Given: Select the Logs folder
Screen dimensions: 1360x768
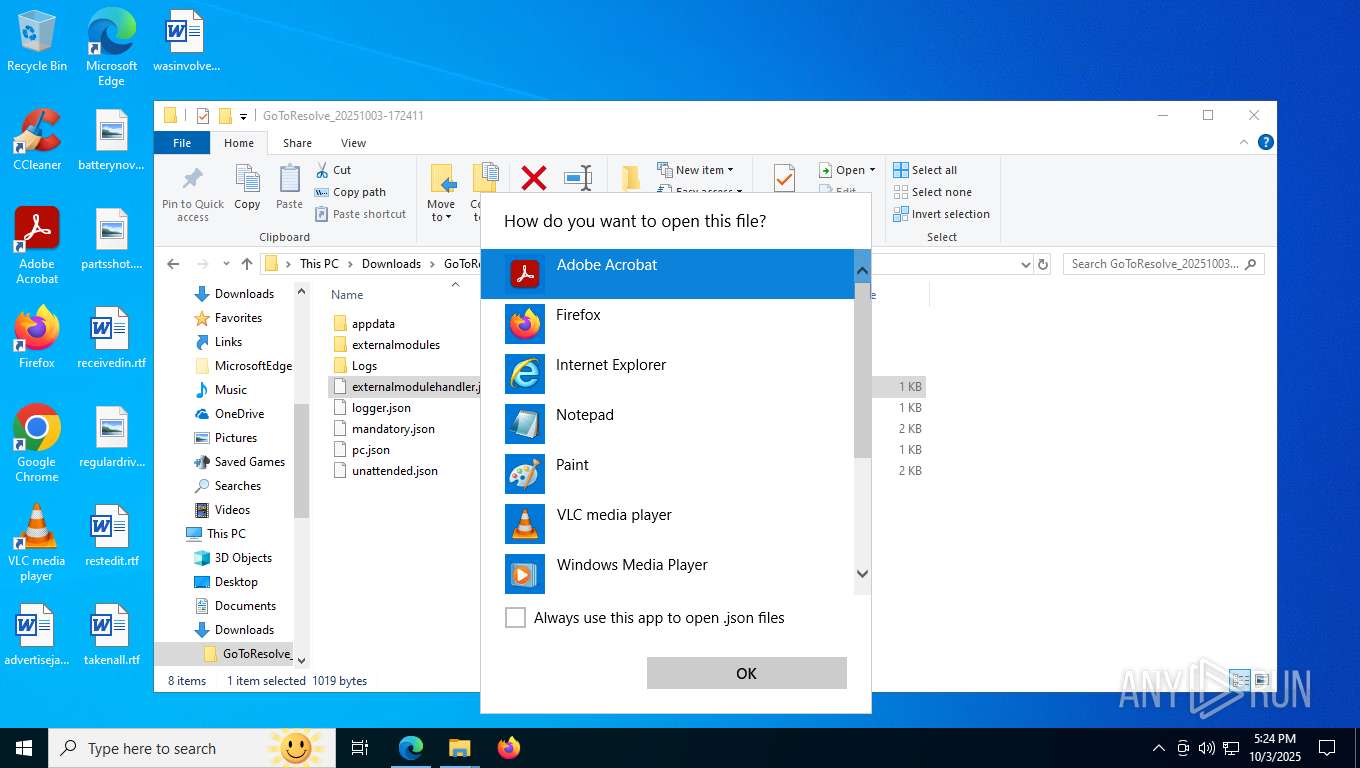Looking at the screenshot, I should 364,366.
